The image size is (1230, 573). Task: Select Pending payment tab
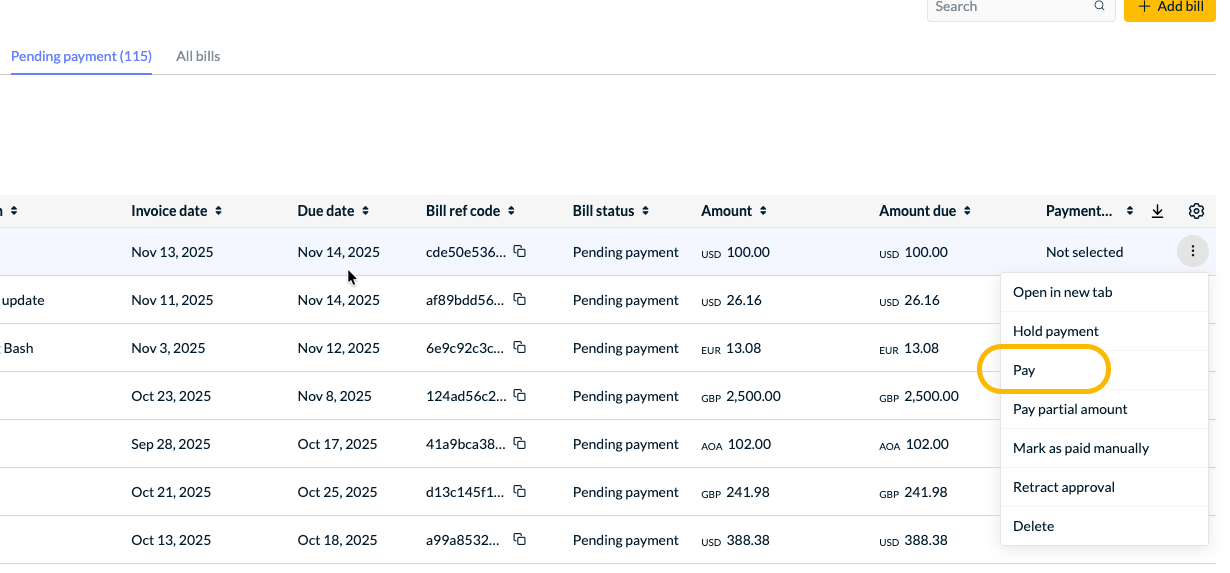coord(81,56)
